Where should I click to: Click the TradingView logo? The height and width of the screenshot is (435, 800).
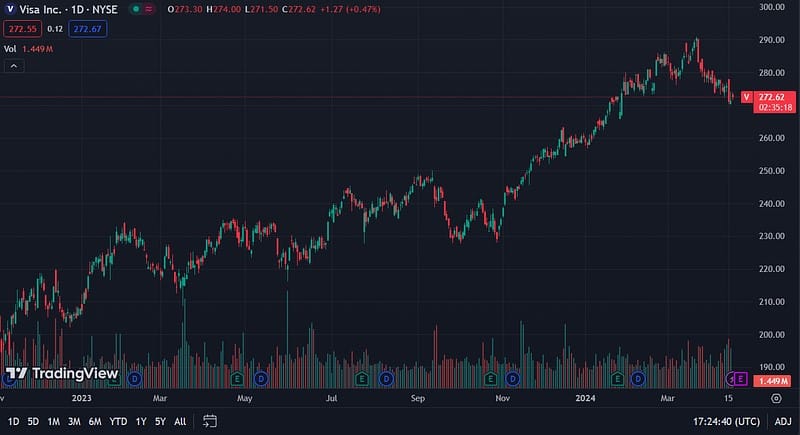coord(61,374)
